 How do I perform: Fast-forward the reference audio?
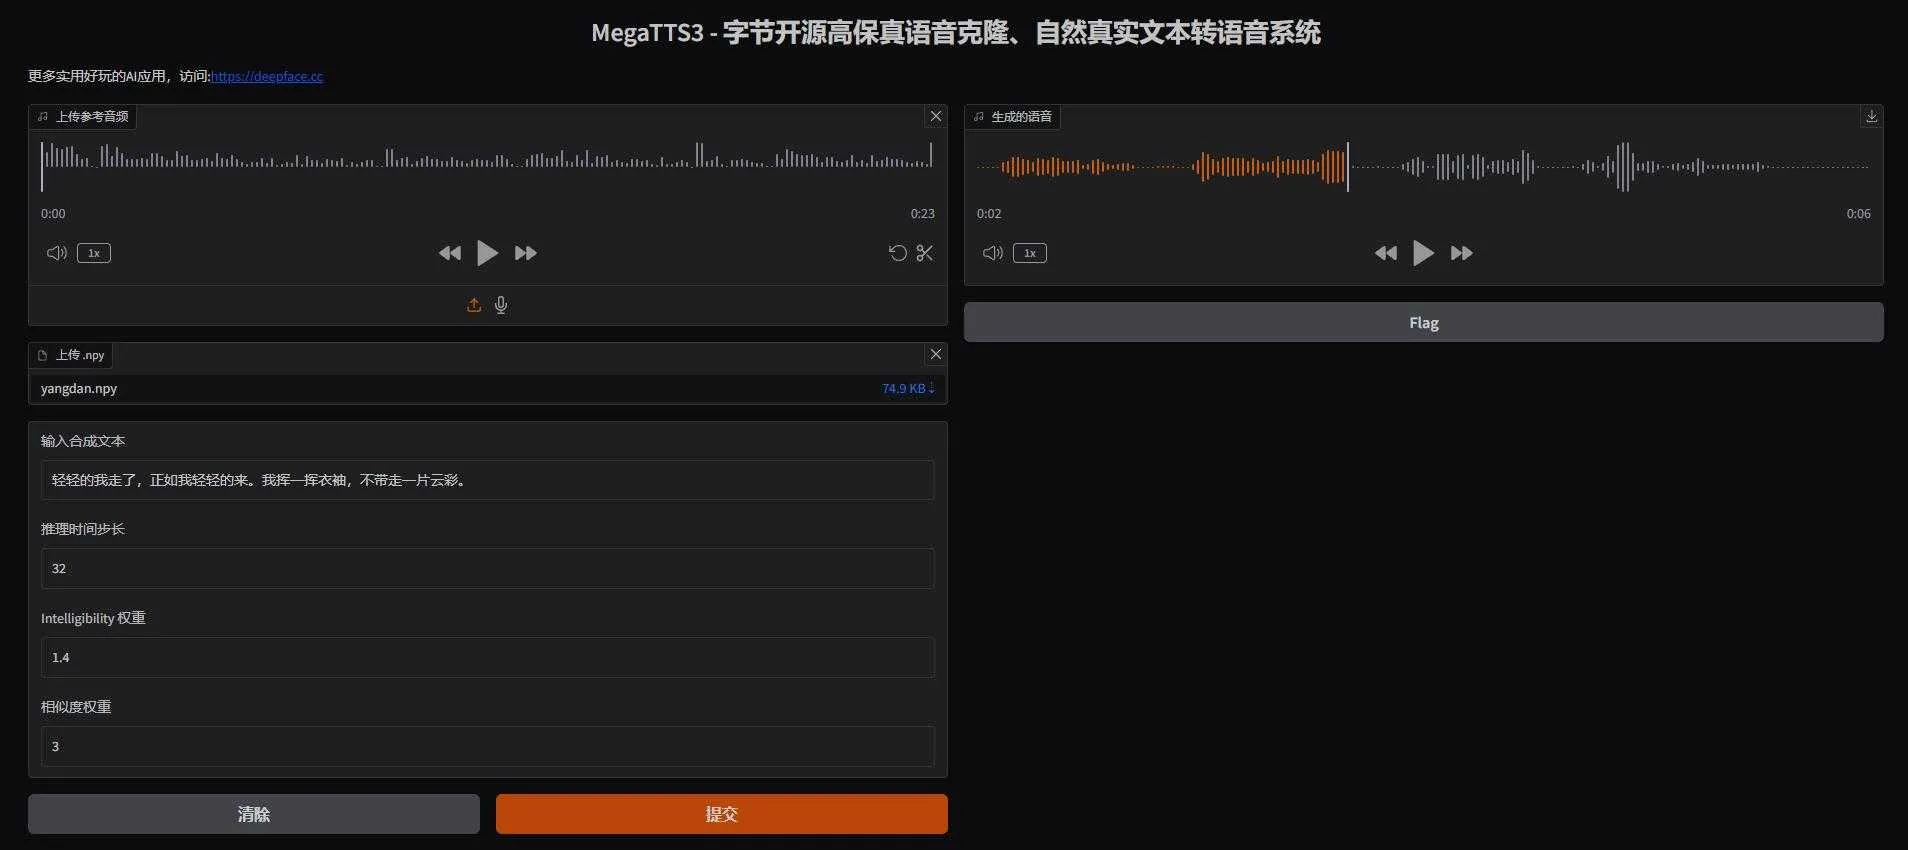525,253
